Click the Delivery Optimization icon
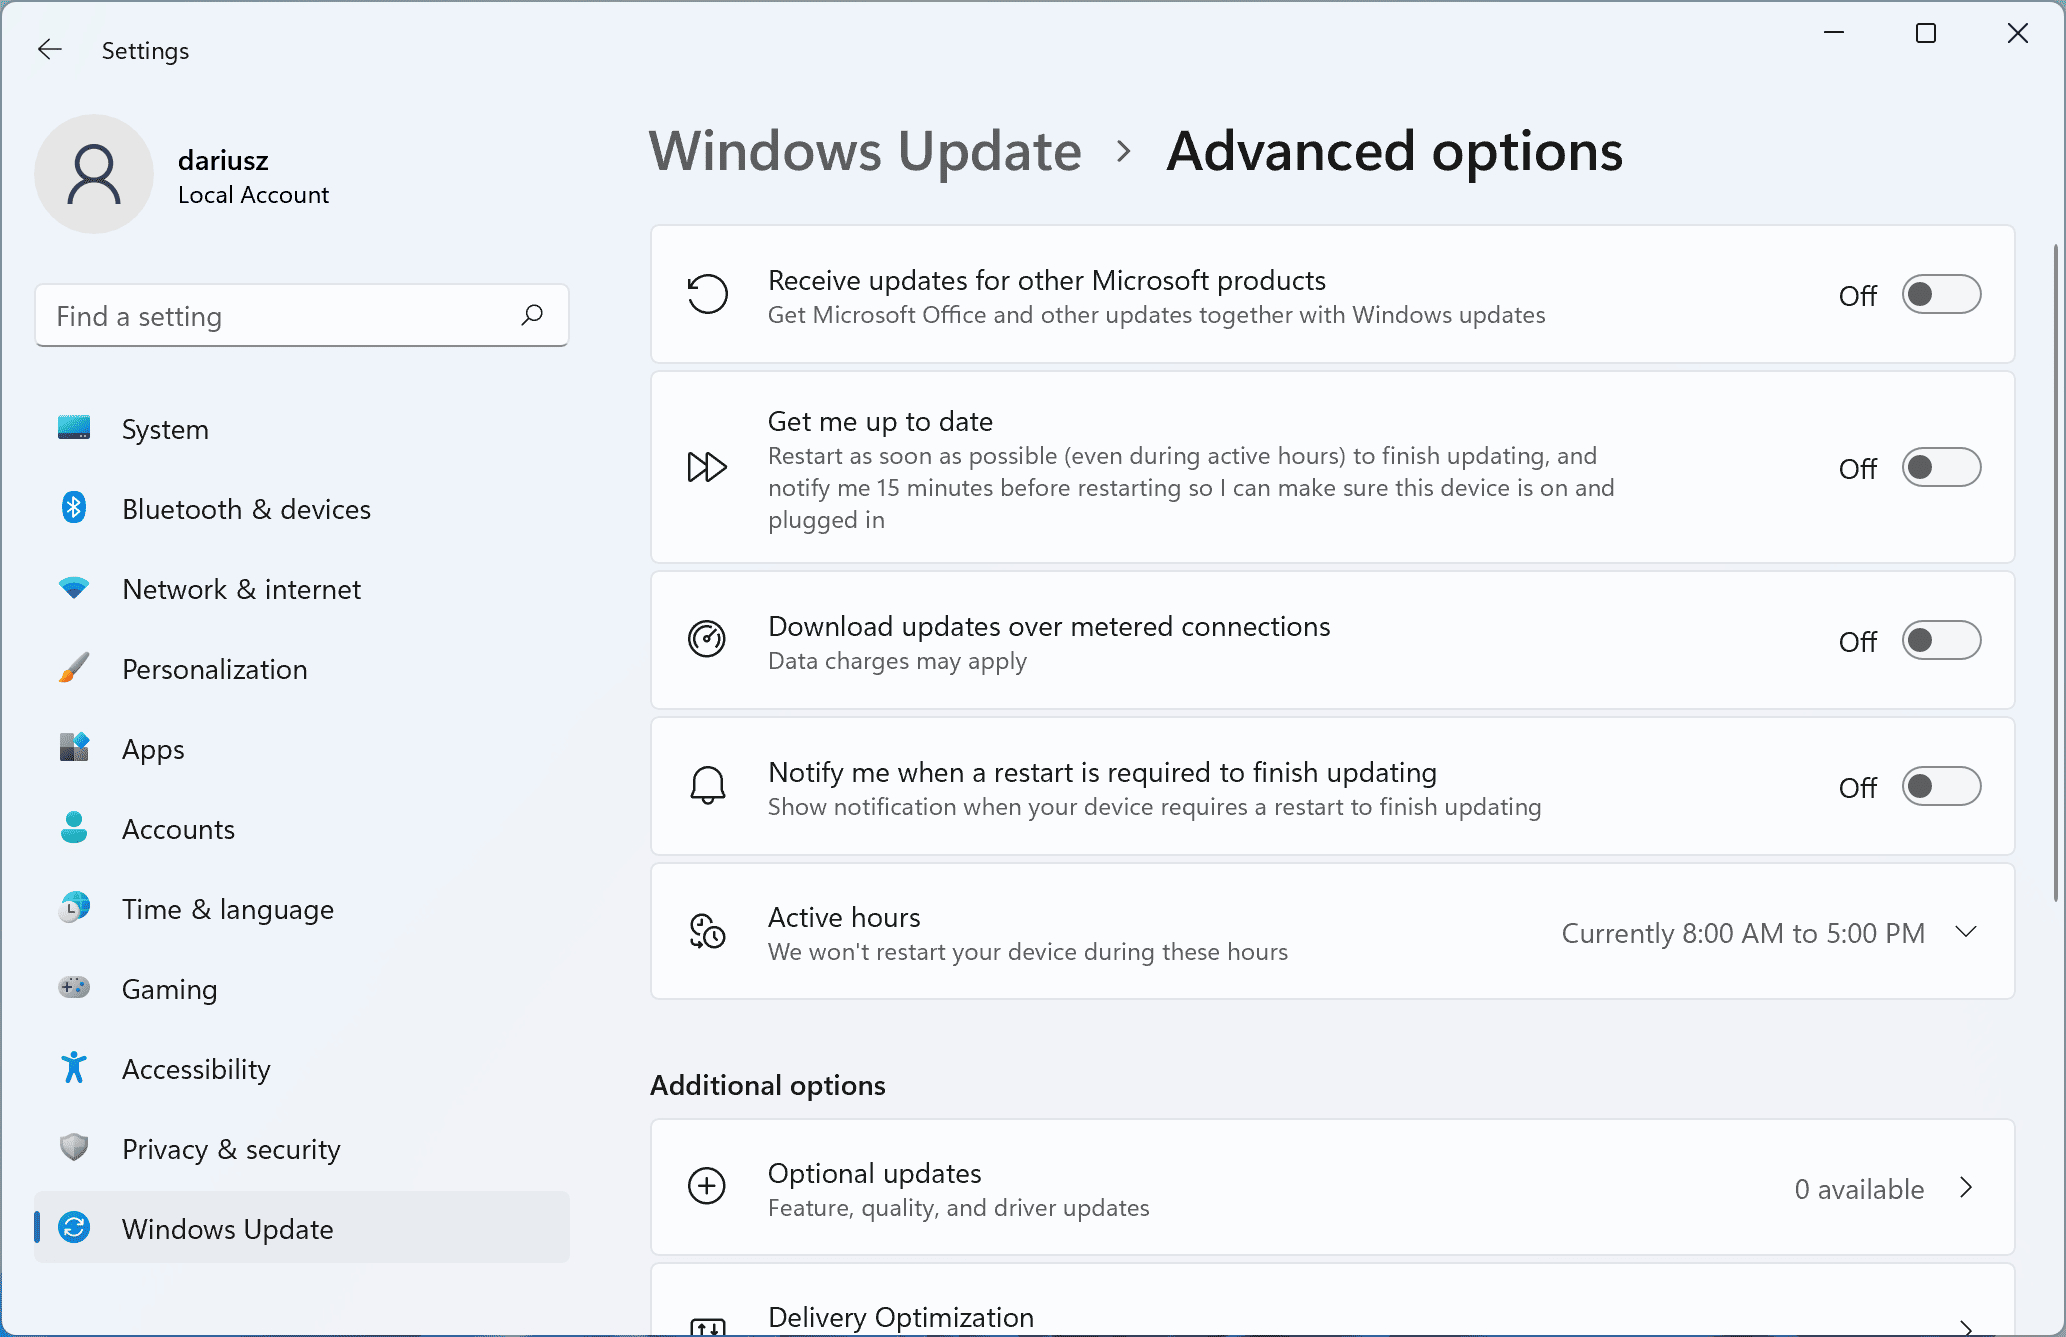2066x1337 pixels. point(707,1326)
